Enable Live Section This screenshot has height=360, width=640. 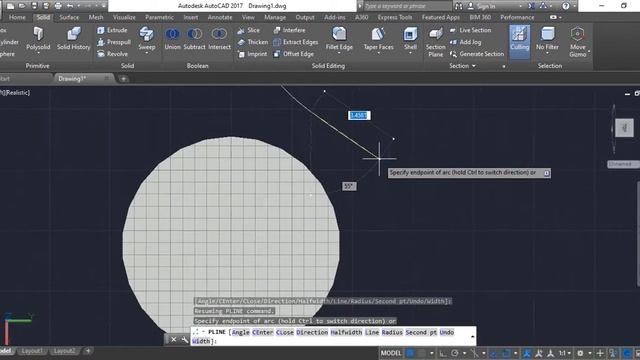pos(471,30)
